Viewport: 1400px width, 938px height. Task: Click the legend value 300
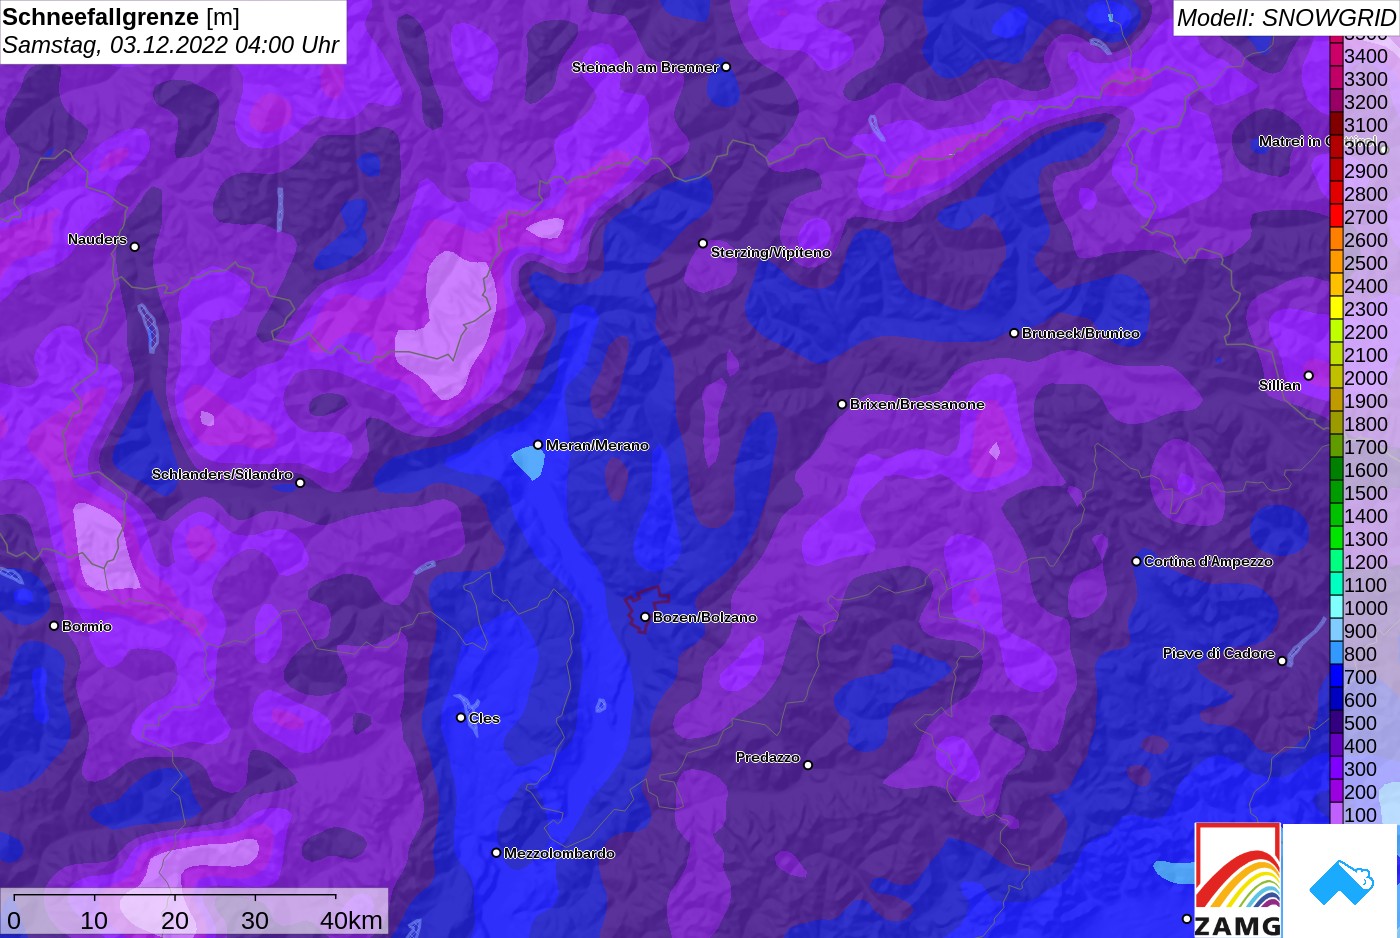click(x=1361, y=769)
